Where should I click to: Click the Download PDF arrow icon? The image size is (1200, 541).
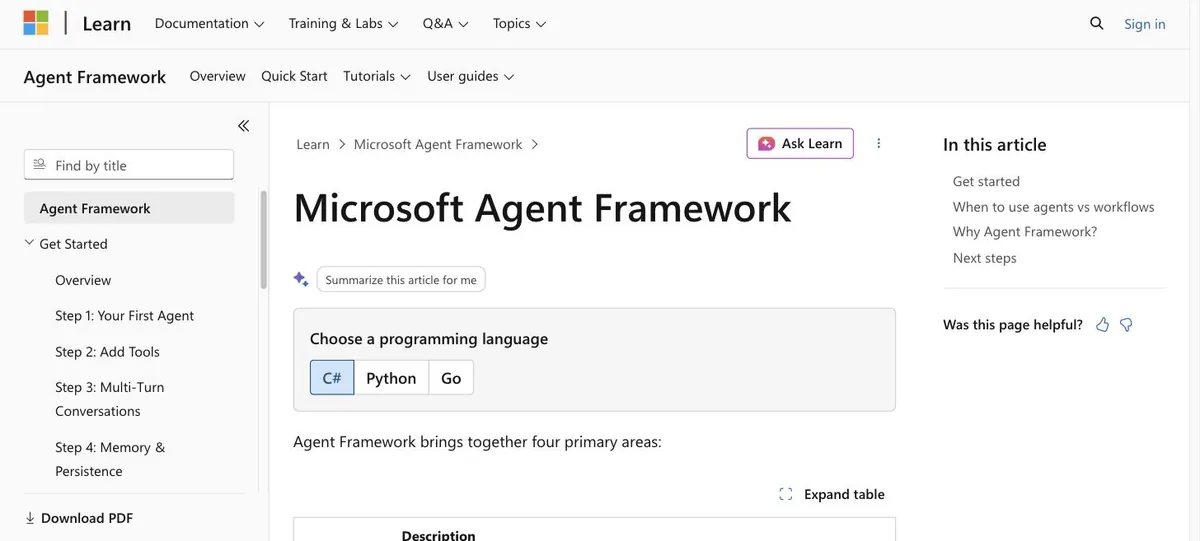[29, 518]
